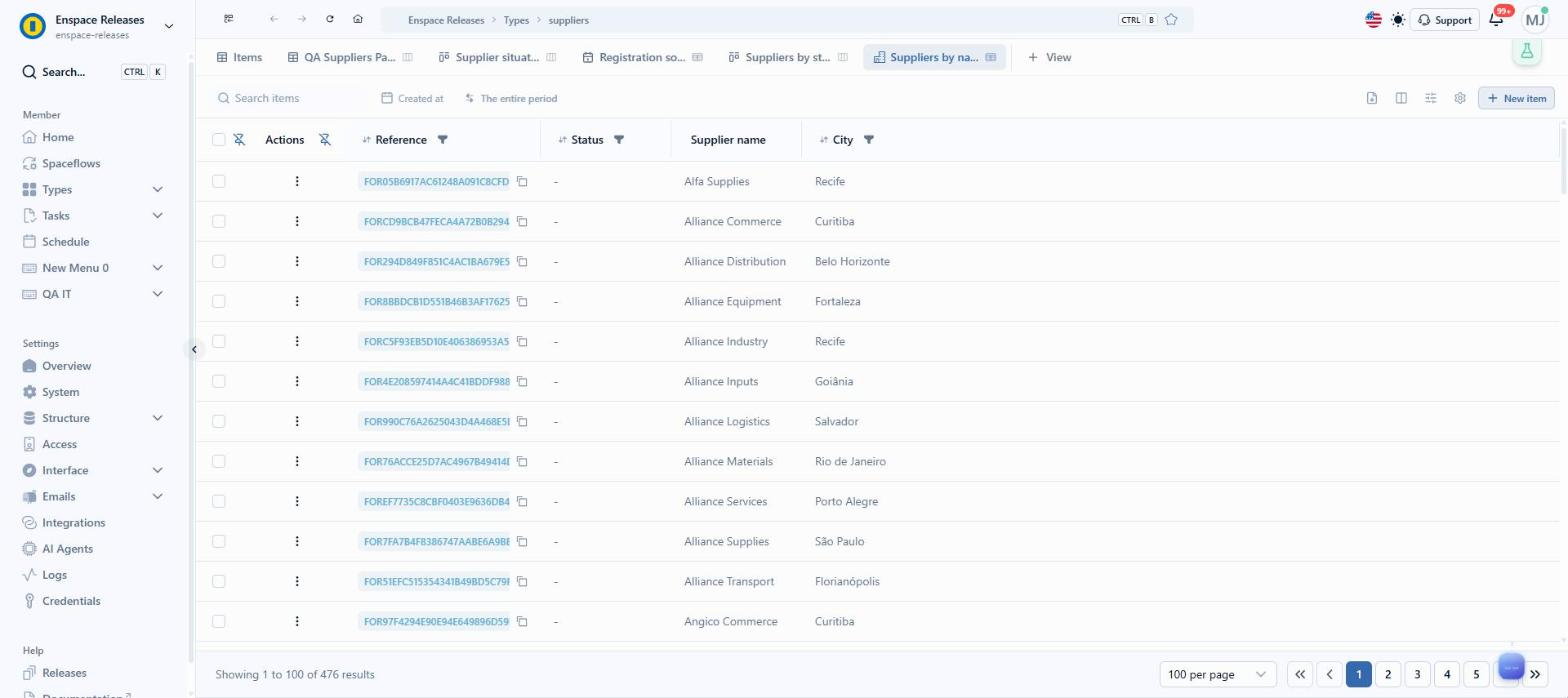Expand Emails settings section
This screenshot has height=698, width=1568.
[157, 496]
